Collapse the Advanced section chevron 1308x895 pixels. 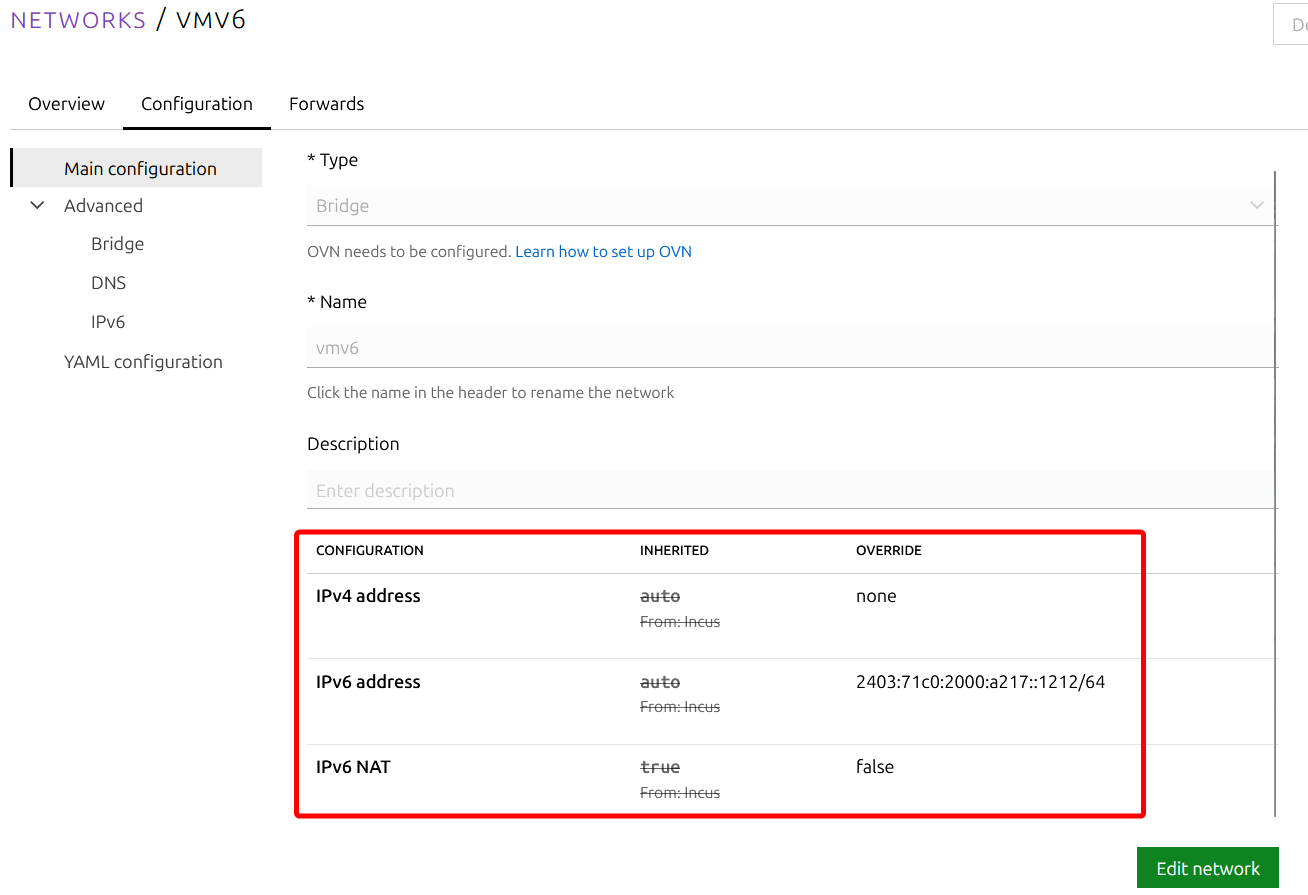[x=38, y=206]
